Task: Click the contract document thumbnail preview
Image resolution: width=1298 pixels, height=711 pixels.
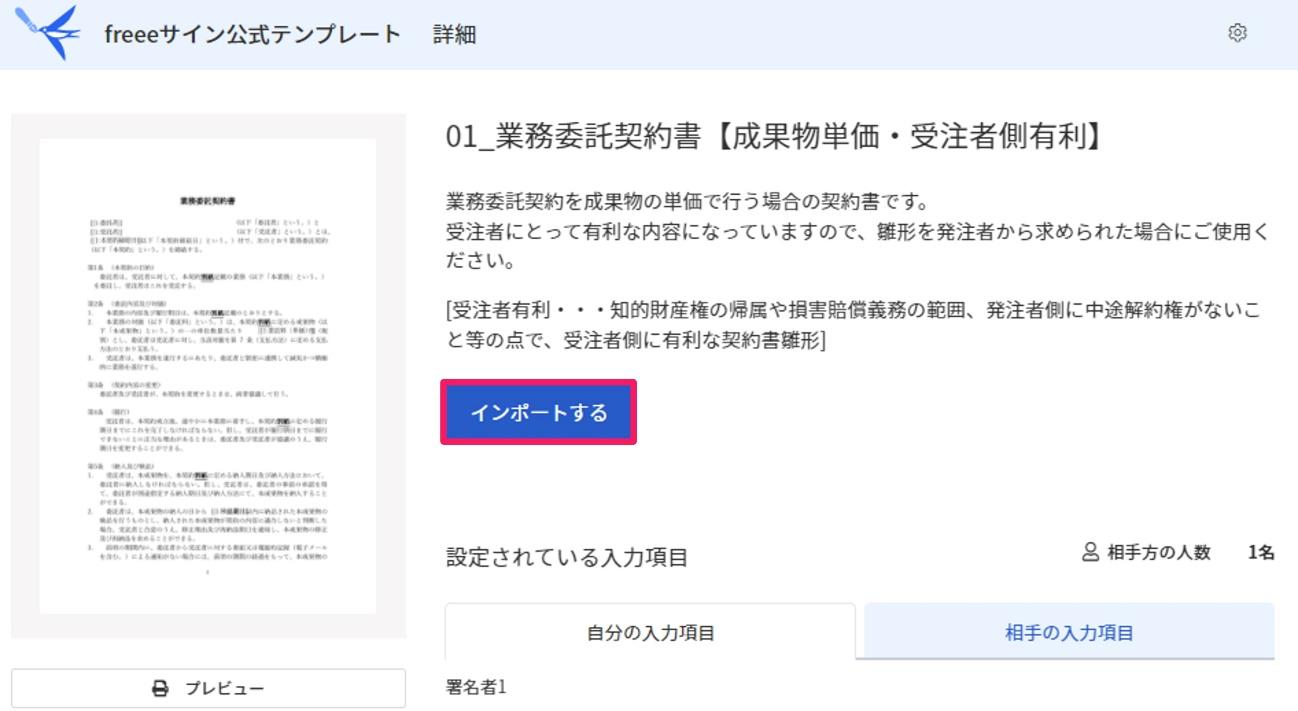Action: point(208,376)
